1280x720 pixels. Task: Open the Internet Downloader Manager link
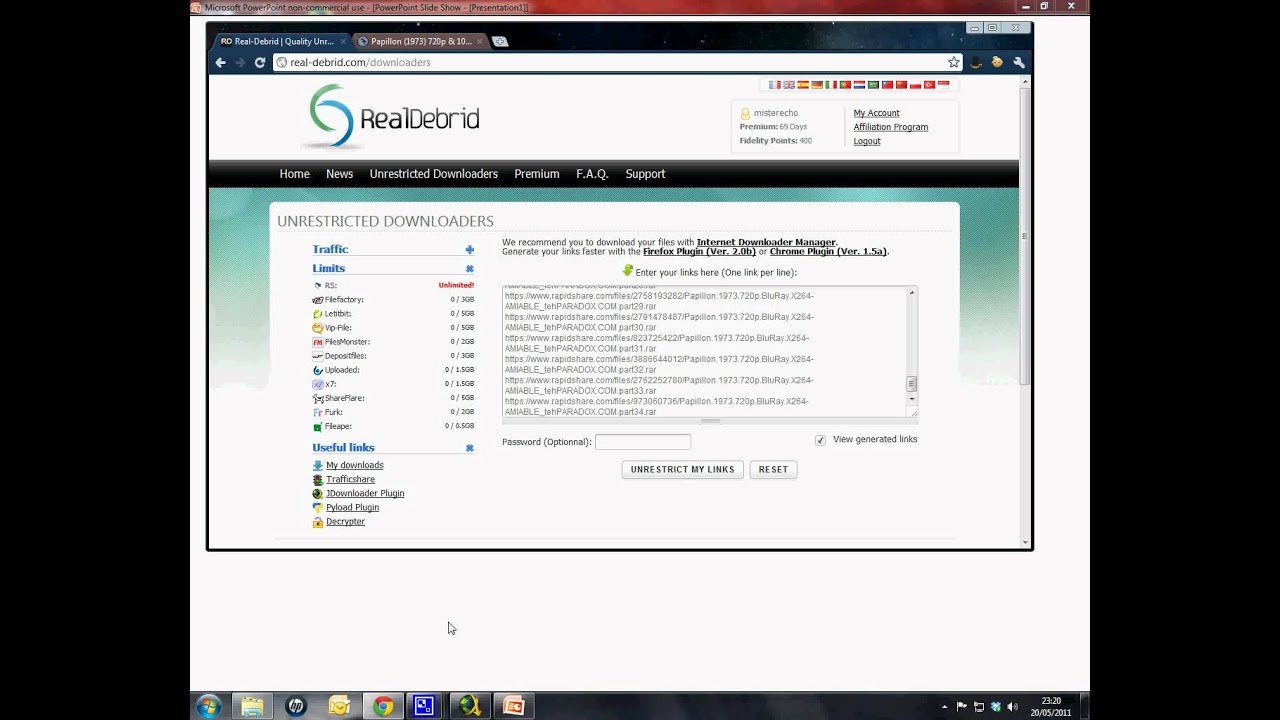766,242
